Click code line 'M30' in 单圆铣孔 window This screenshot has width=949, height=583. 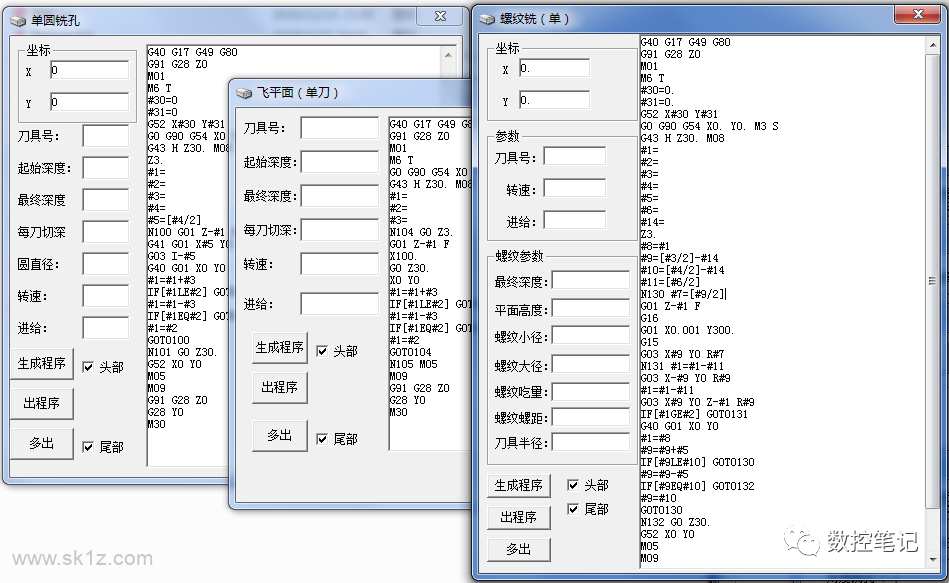157,424
